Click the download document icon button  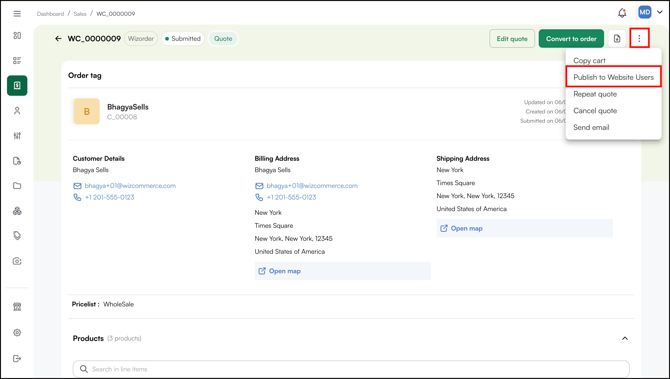tap(617, 38)
